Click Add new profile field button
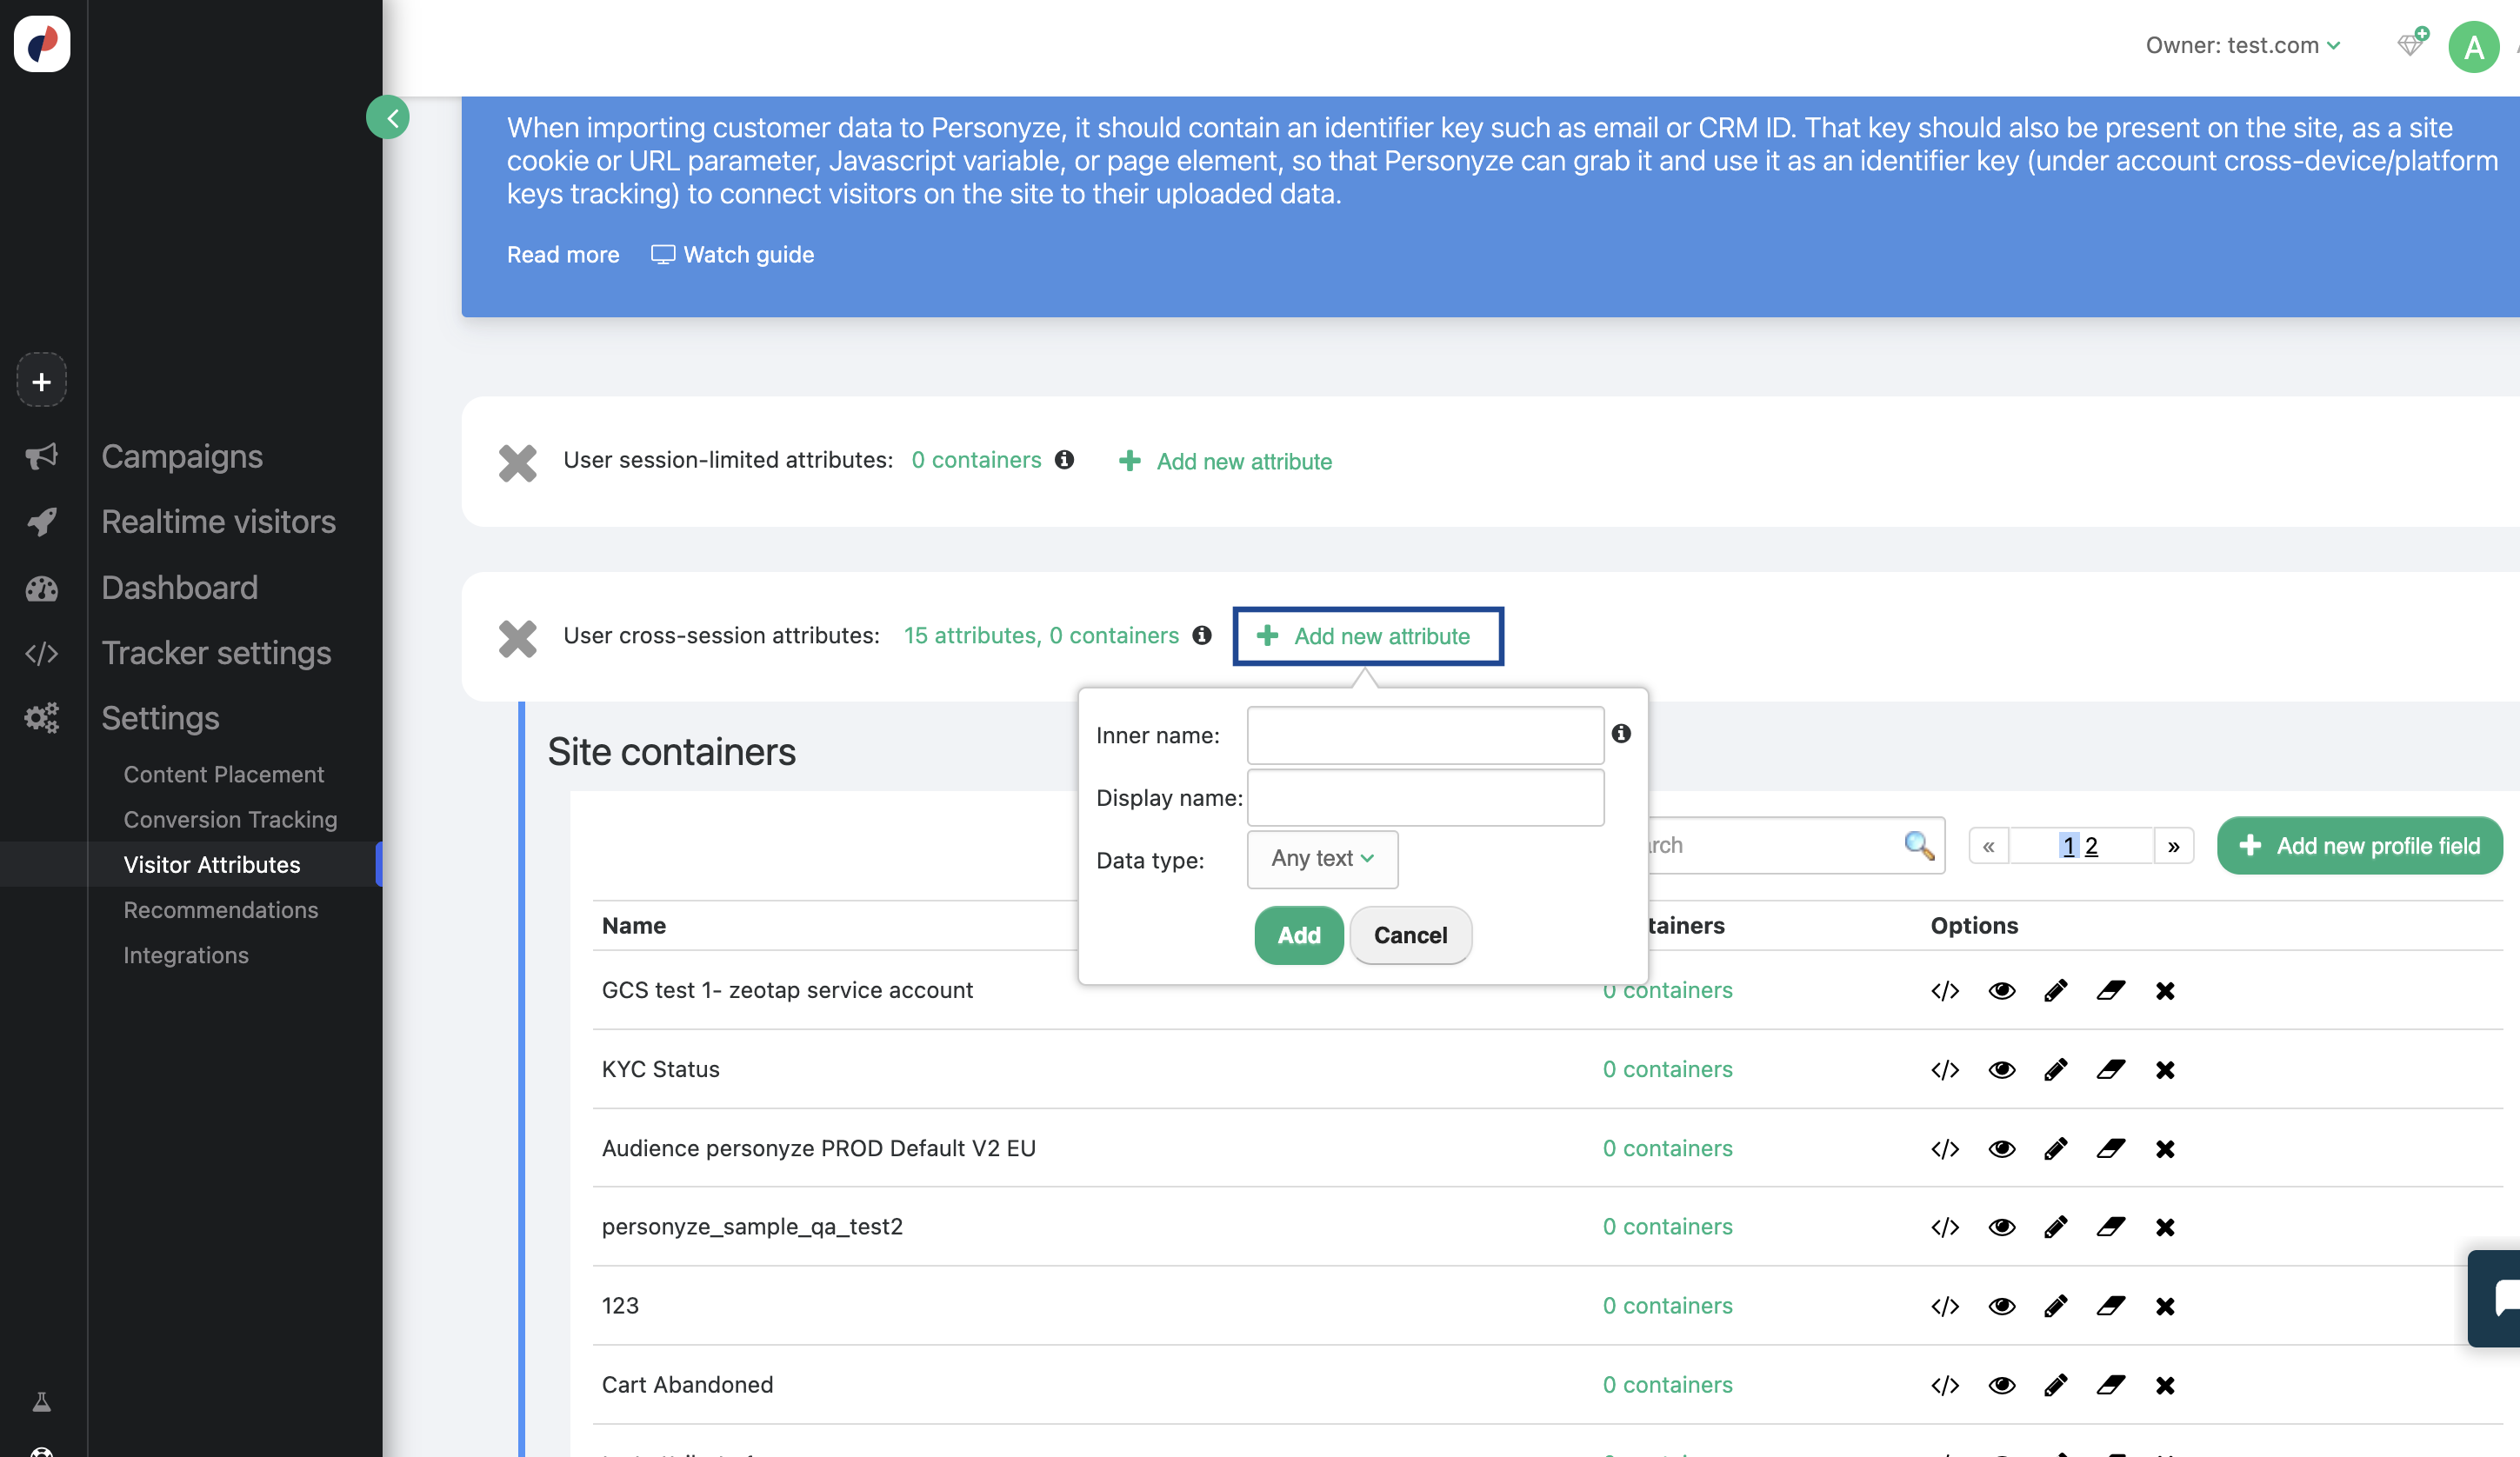The image size is (2520, 1457). [x=2359, y=846]
